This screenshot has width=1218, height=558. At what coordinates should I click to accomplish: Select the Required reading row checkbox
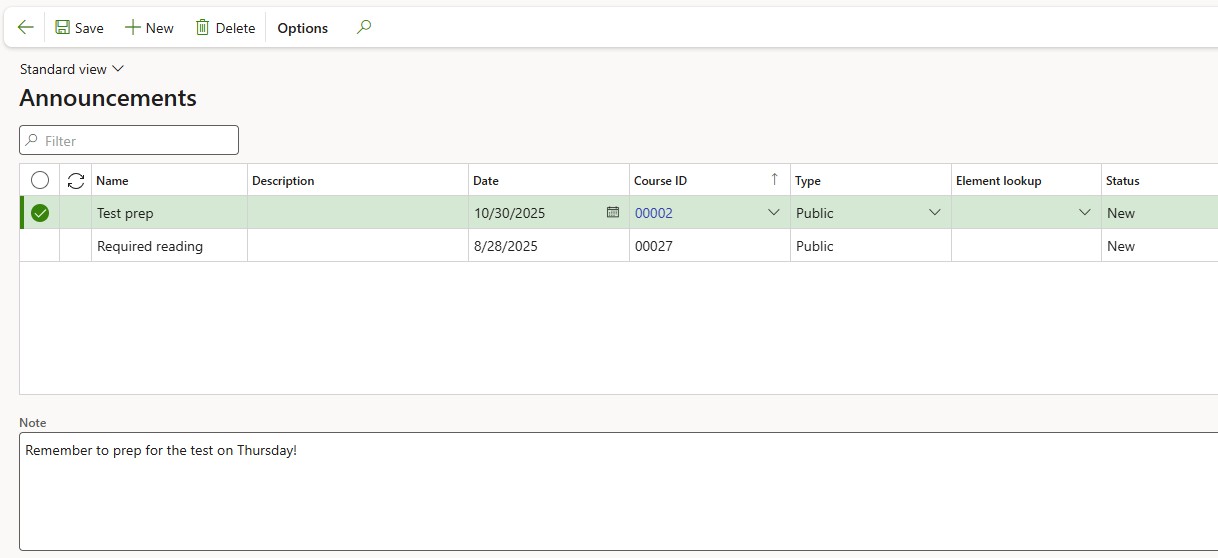click(40, 246)
